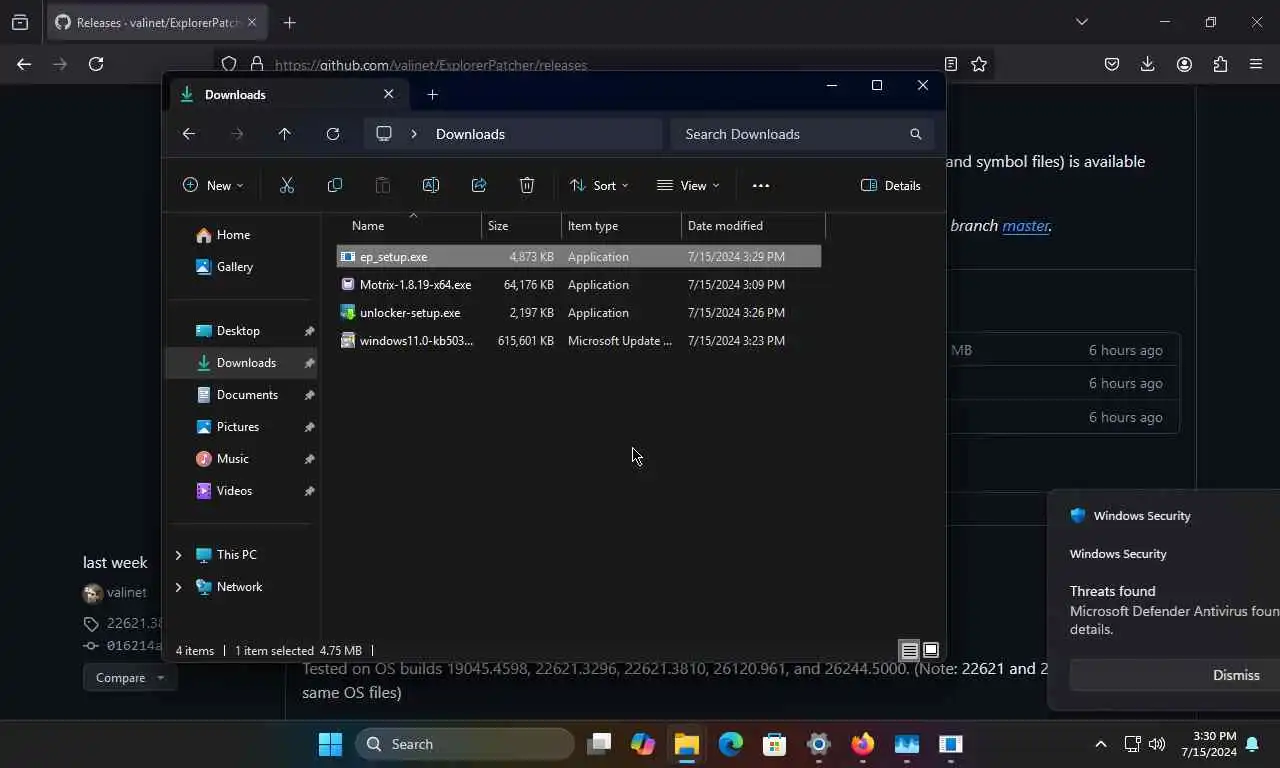Screen dimensions: 1280x768
Task: Click the search magnifier in Explorer search box
Action: (915, 134)
